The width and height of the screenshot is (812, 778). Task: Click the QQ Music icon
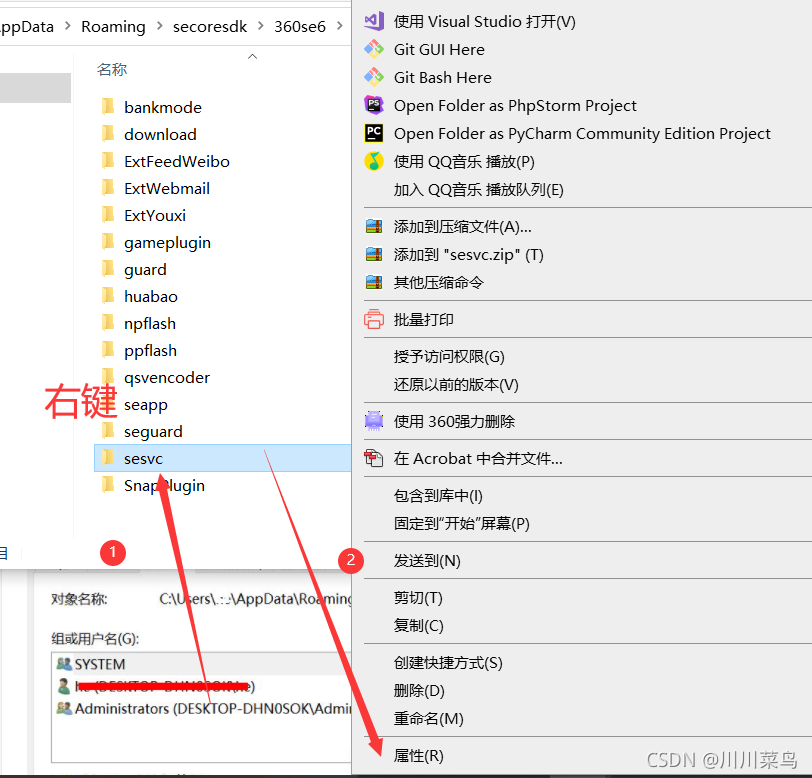374,161
